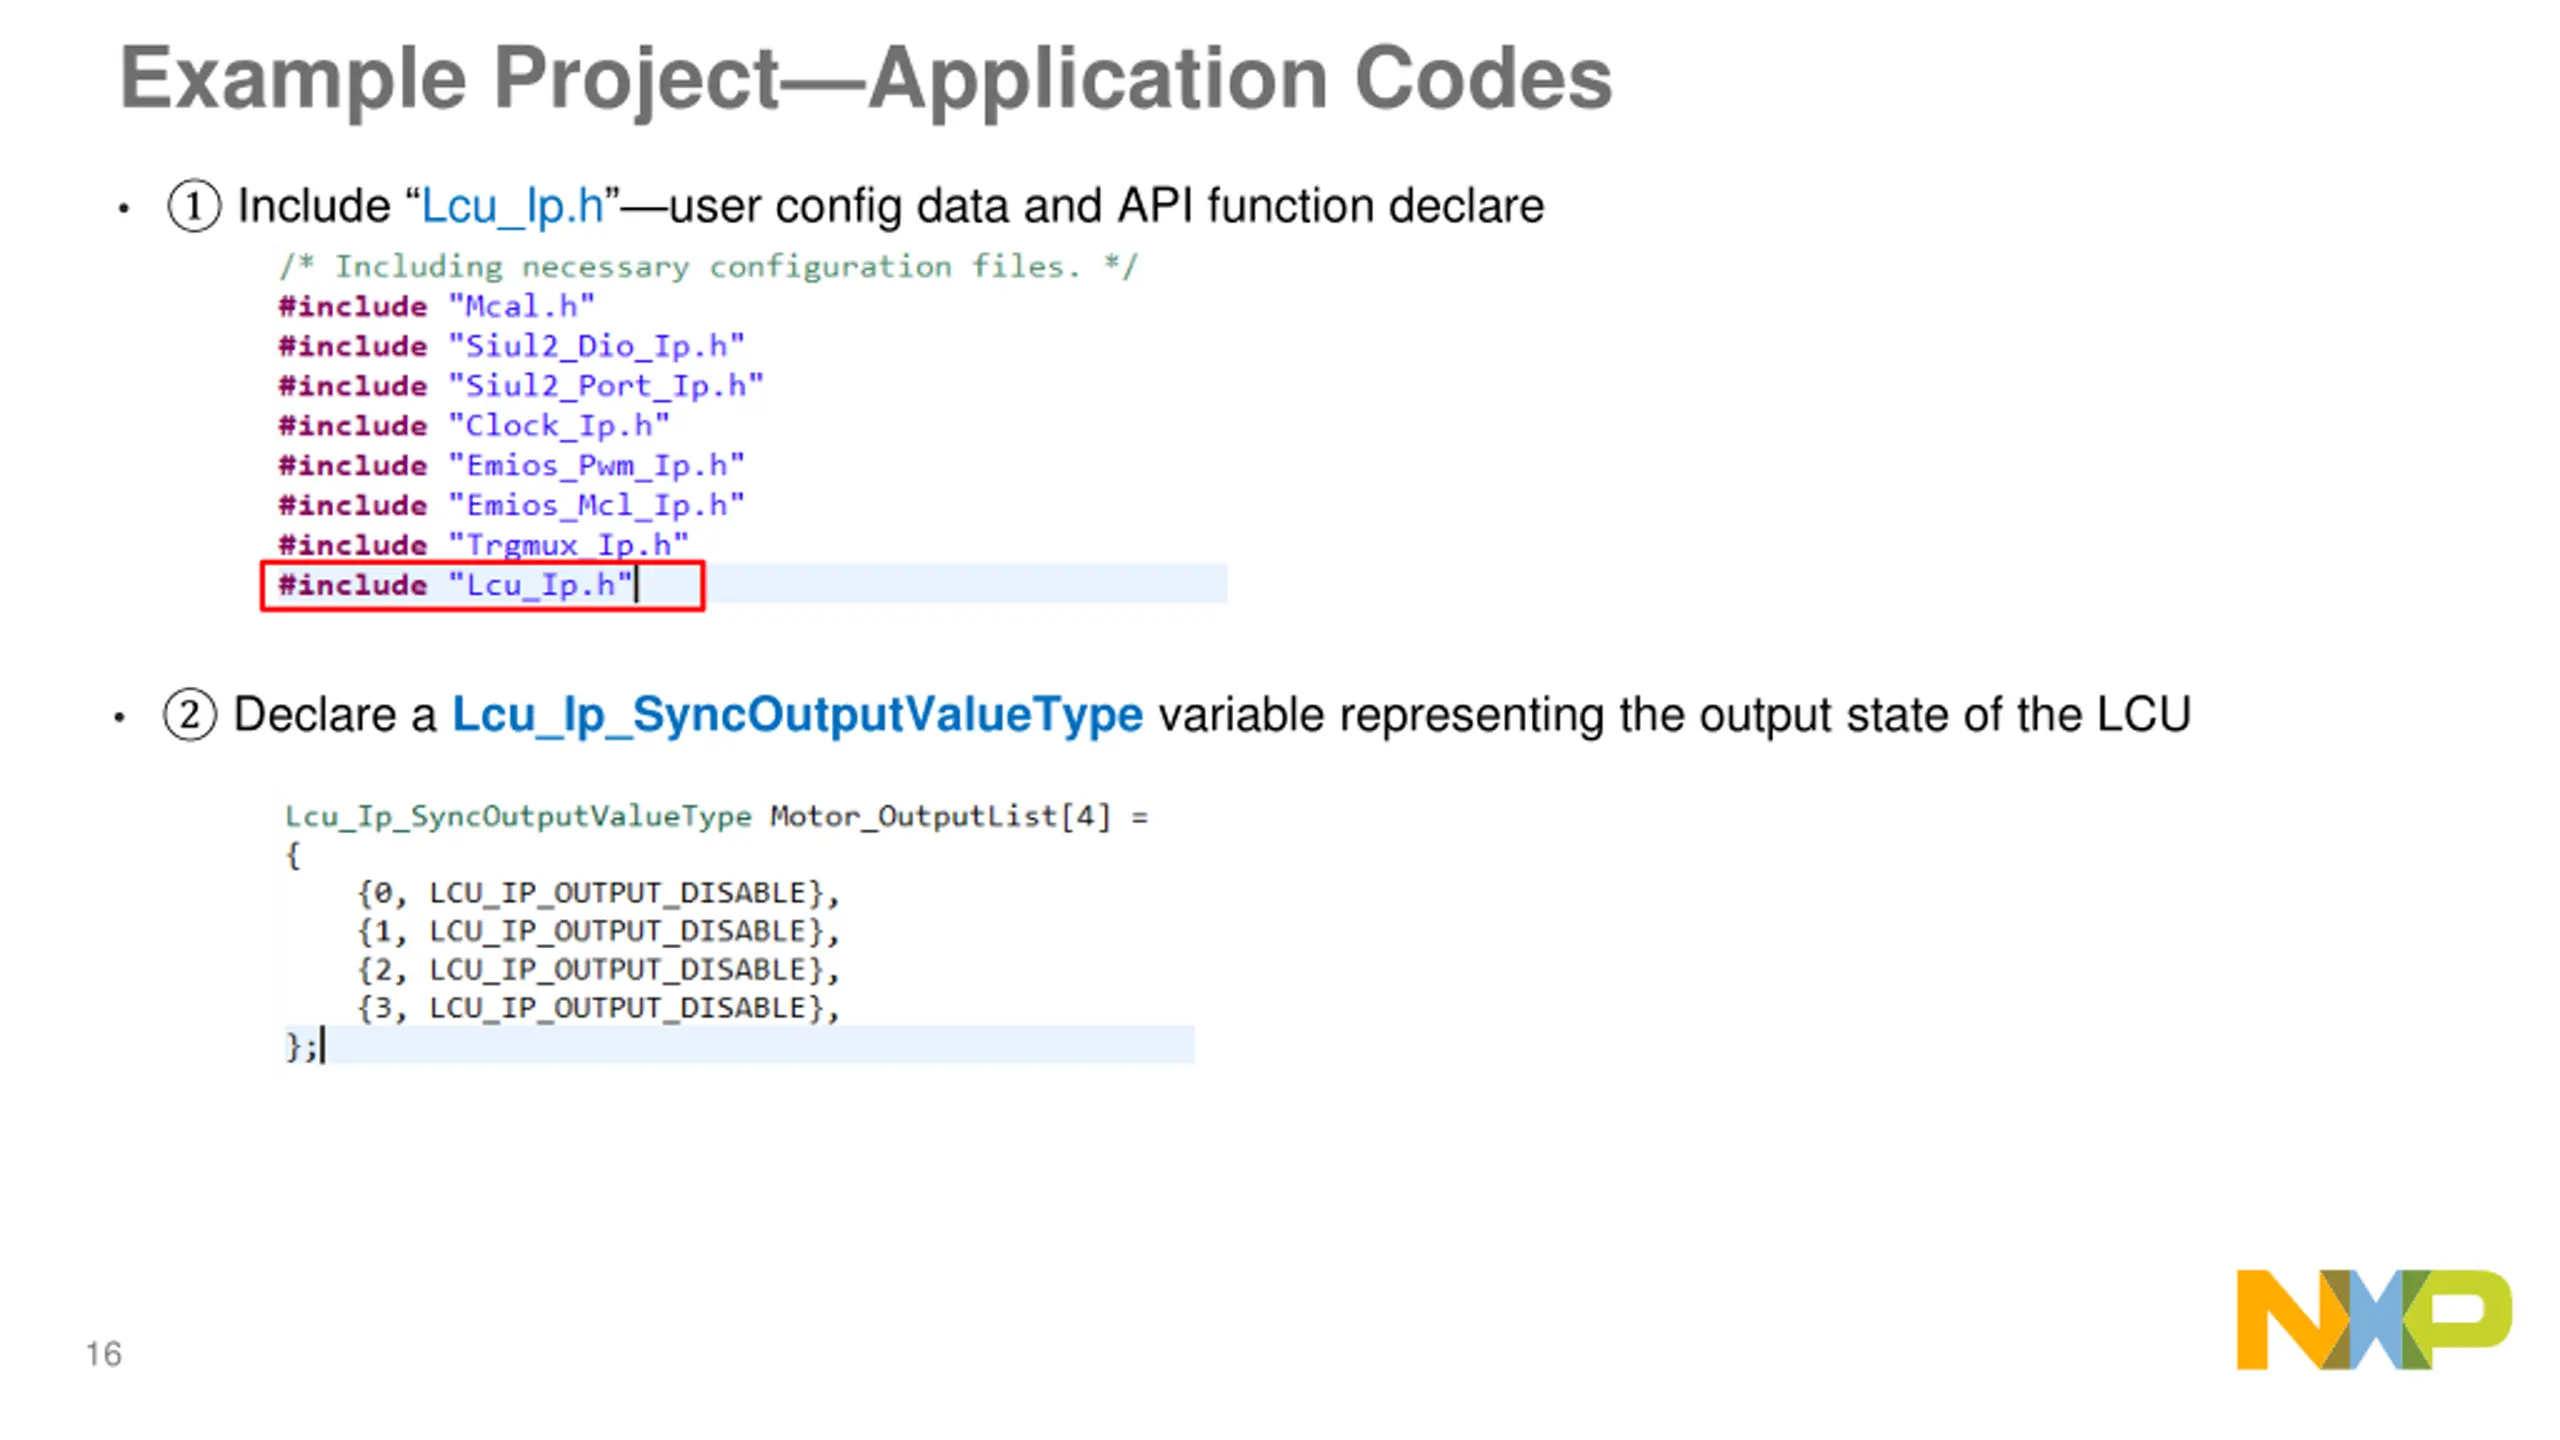Viewport: 2560px width, 1440px height.
Task: Click the 'Motor_OutputList[4]' variable name
Action: pos(940,817)
